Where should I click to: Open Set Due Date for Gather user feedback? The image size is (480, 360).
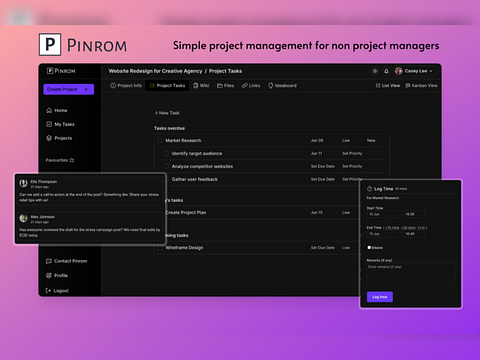pyautogui.click(x=322, y=179)
